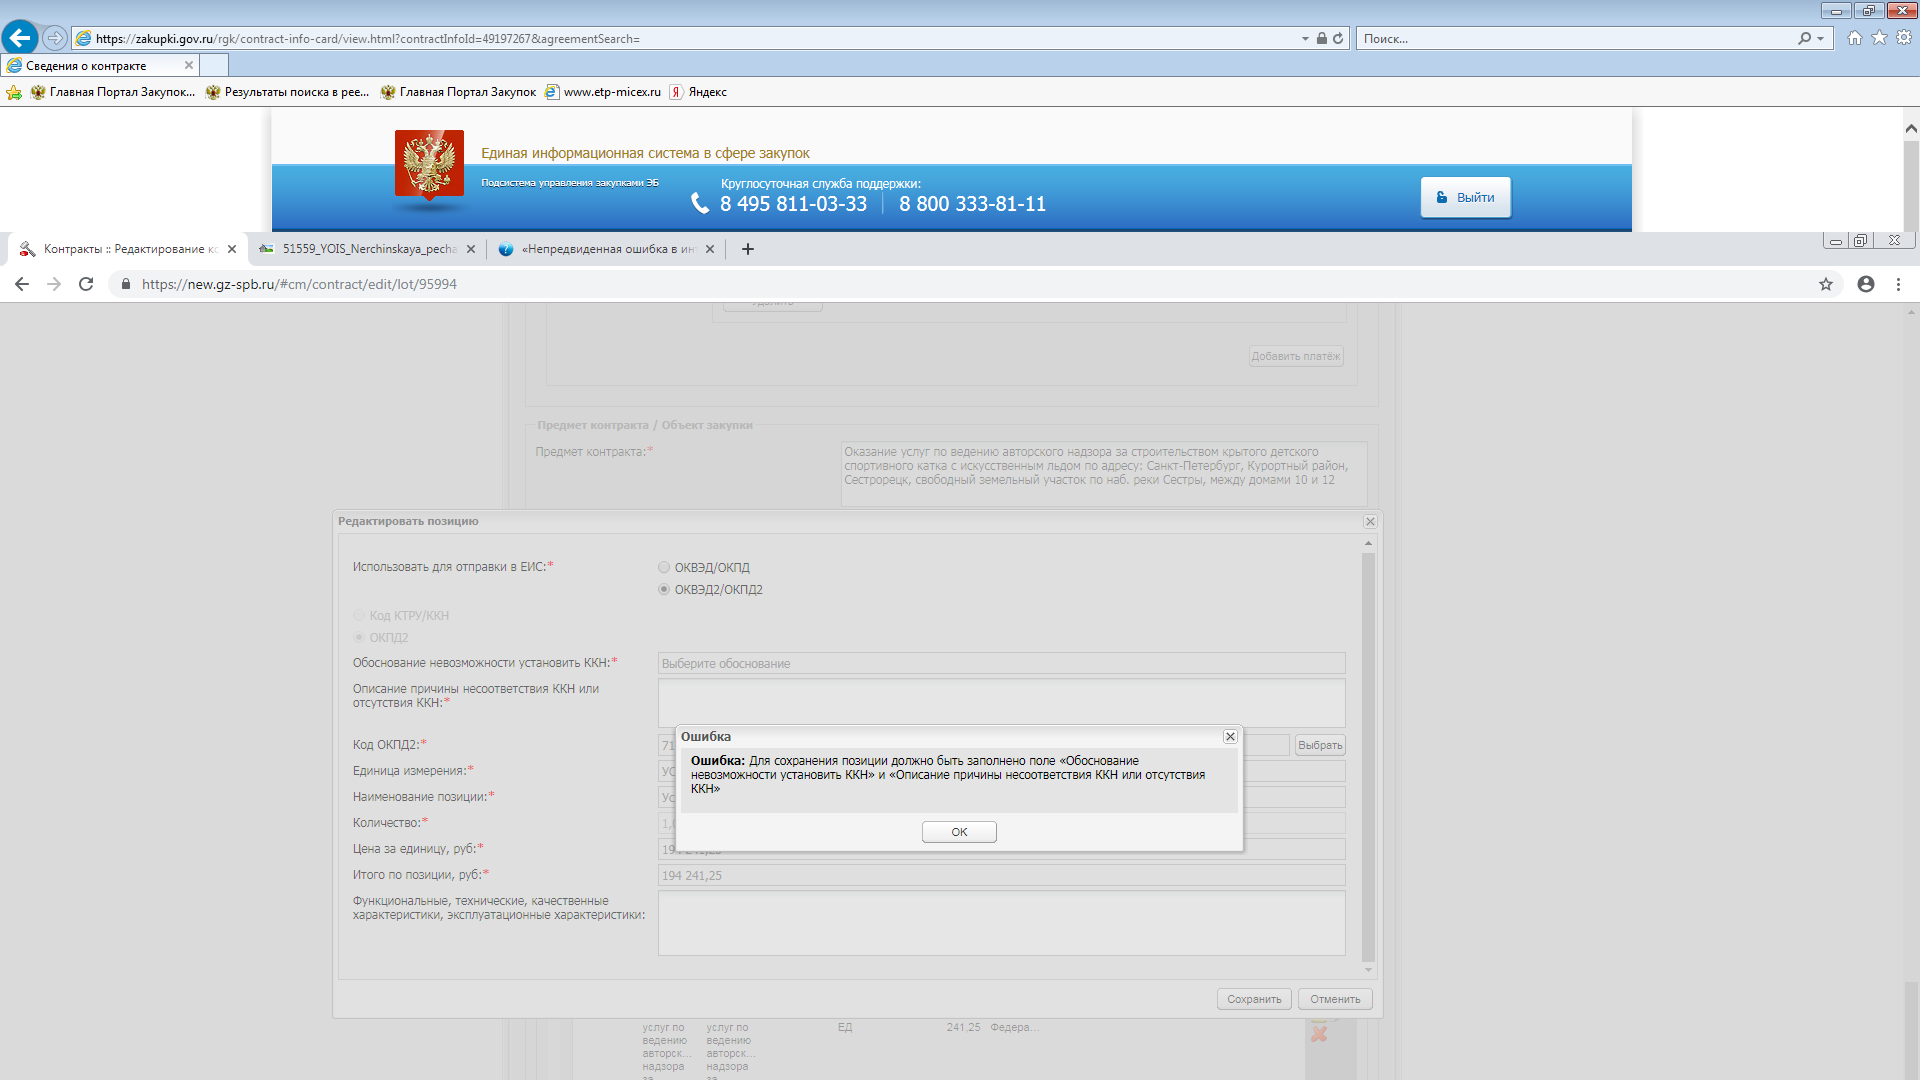1920x1080 pixels.
Task: Select the ОКВЭД2/ОКПД2 radio button
Action: point(664,589)
